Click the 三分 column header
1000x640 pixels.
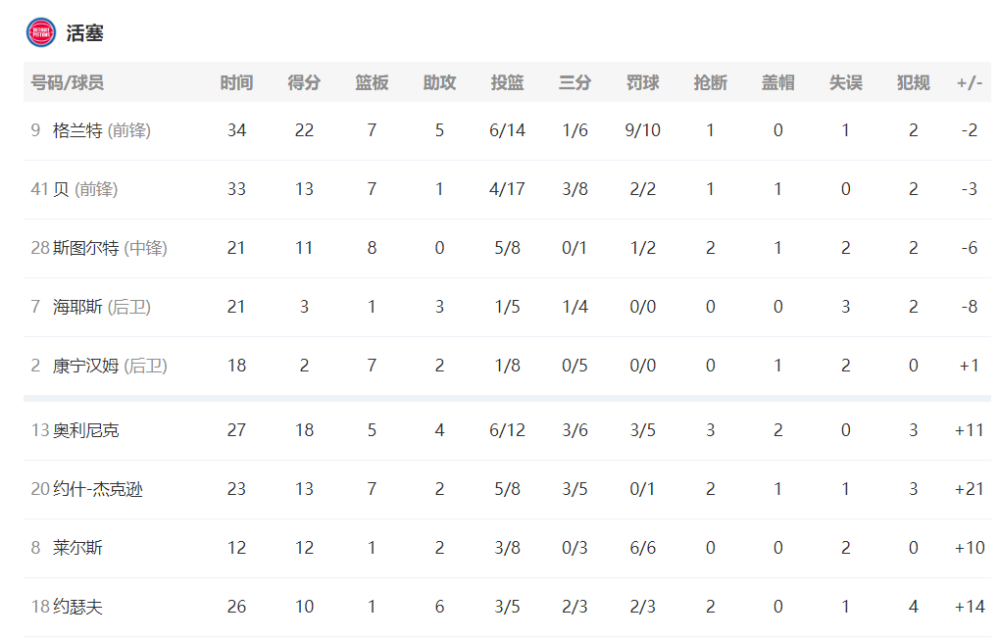tap(575, 82)
